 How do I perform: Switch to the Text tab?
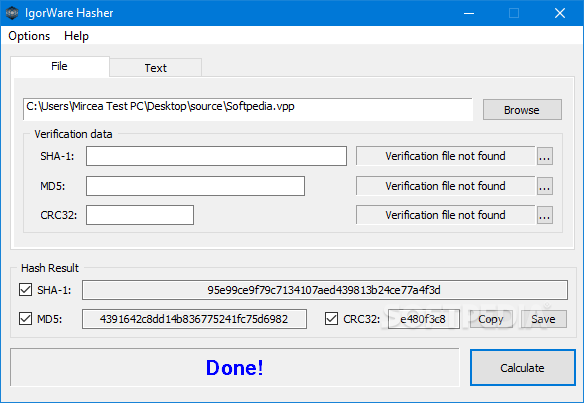(x=156, y=68)
